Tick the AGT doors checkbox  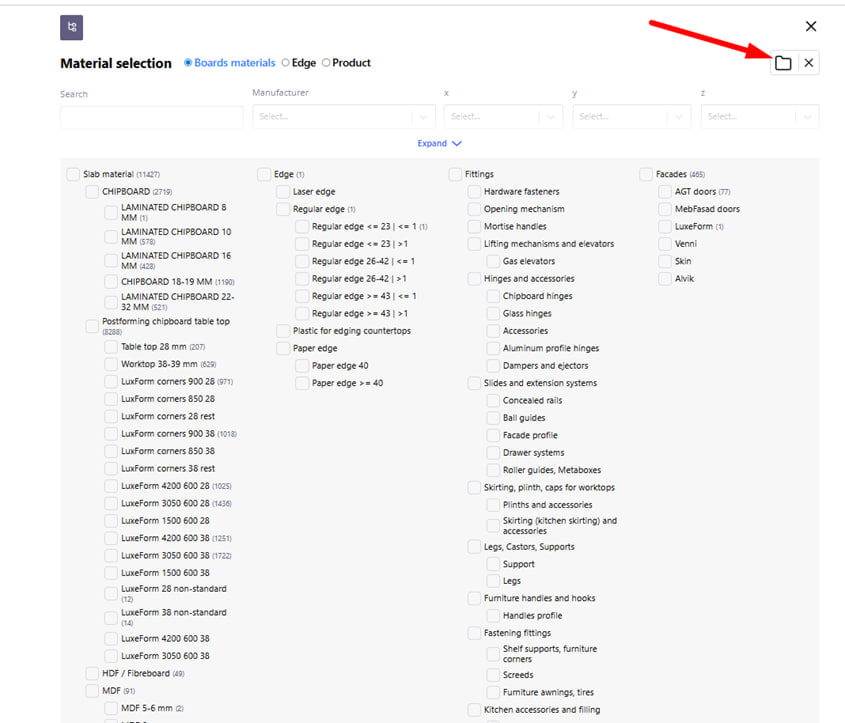(x=666, y=192)
